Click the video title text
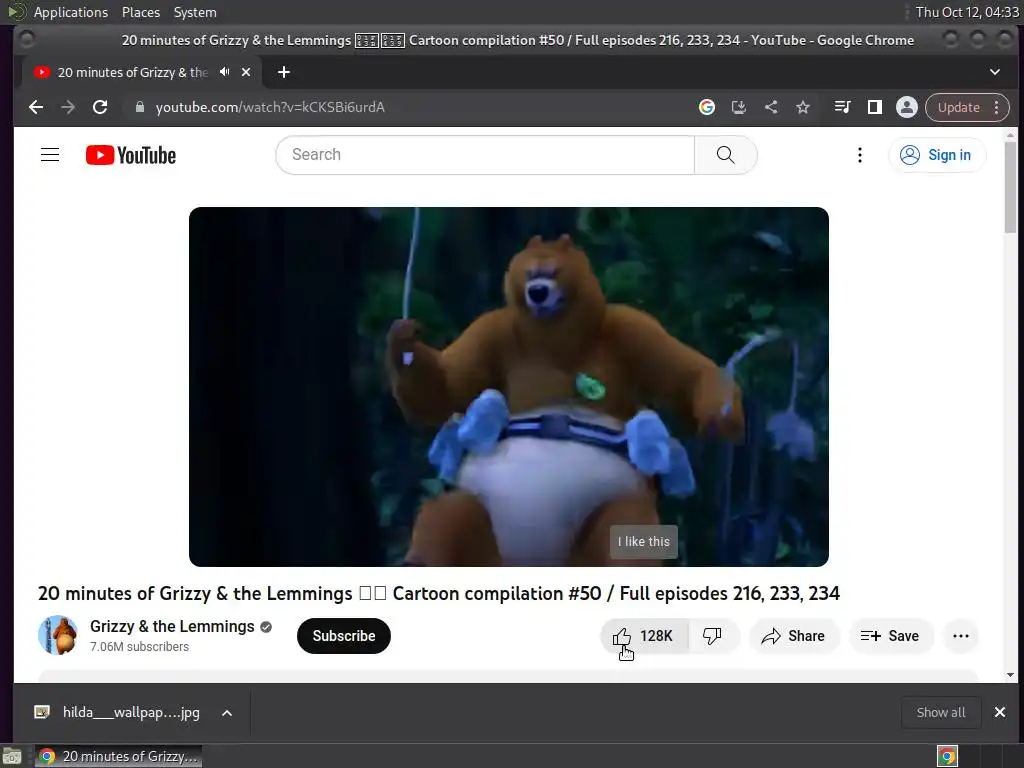This screenshot has height=768, width=1024. pyautogui.click(x=439, y=593)
